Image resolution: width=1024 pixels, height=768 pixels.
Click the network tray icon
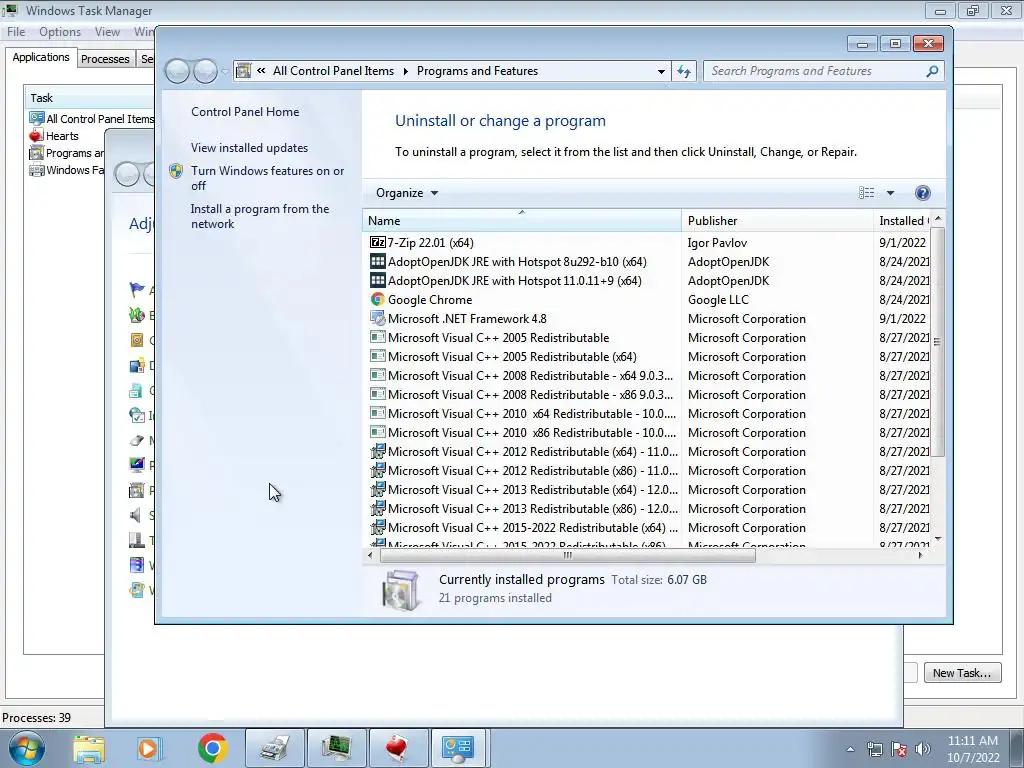pos(874,749)
